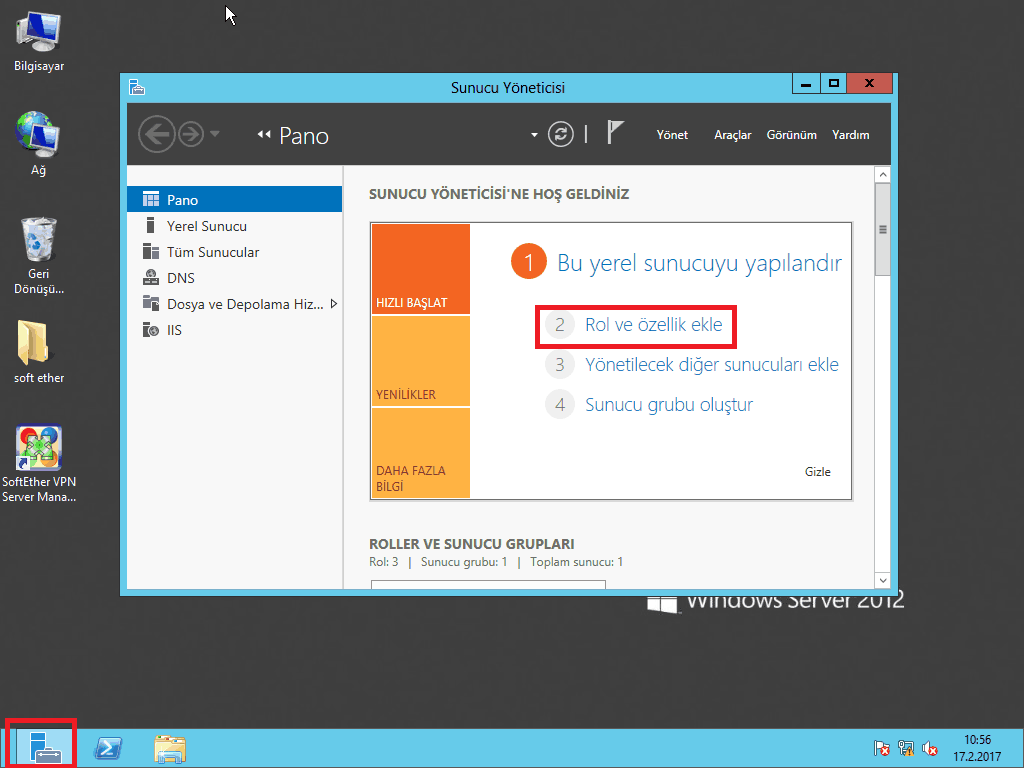Click the back navigation arrow
This screenshot has height=768, width=1024.
click(156, 134)
